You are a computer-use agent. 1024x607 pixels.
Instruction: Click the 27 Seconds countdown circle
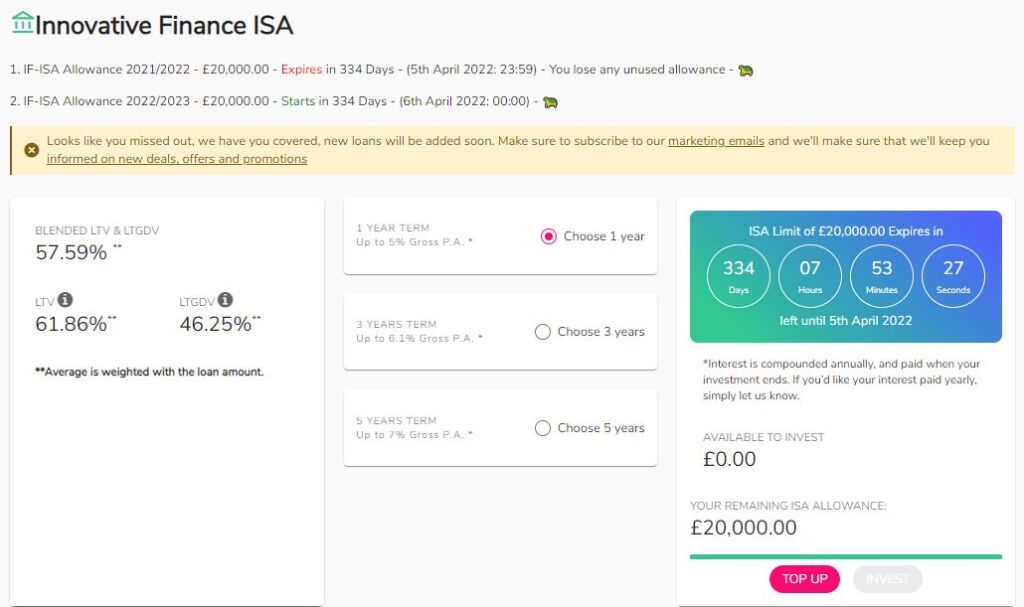(953, 276)
